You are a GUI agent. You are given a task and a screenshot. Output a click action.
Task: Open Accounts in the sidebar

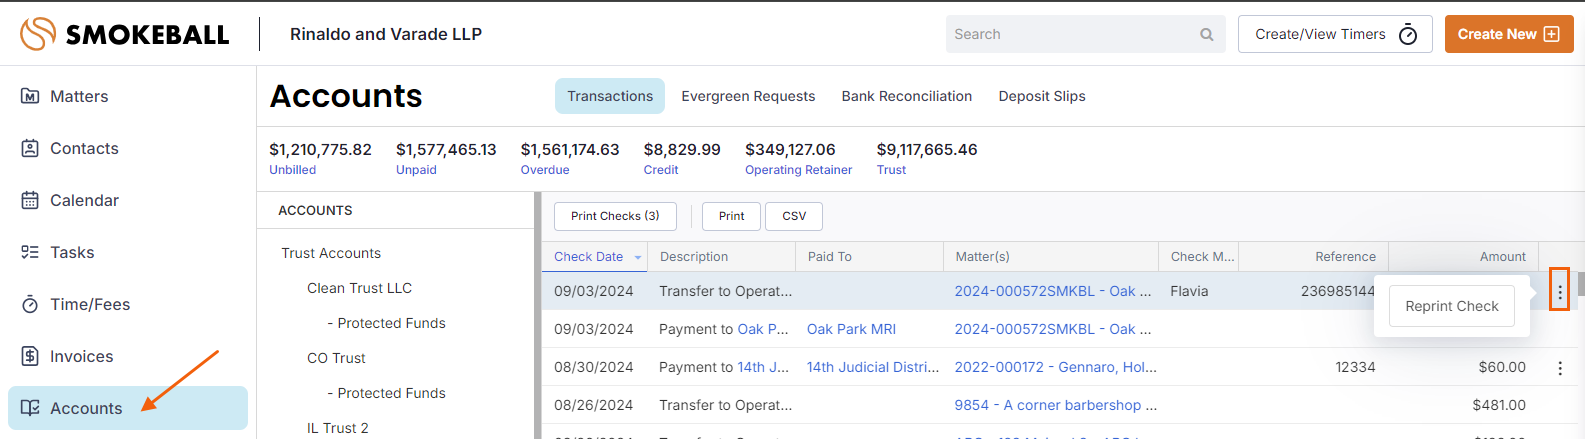(x=128, y=408)
